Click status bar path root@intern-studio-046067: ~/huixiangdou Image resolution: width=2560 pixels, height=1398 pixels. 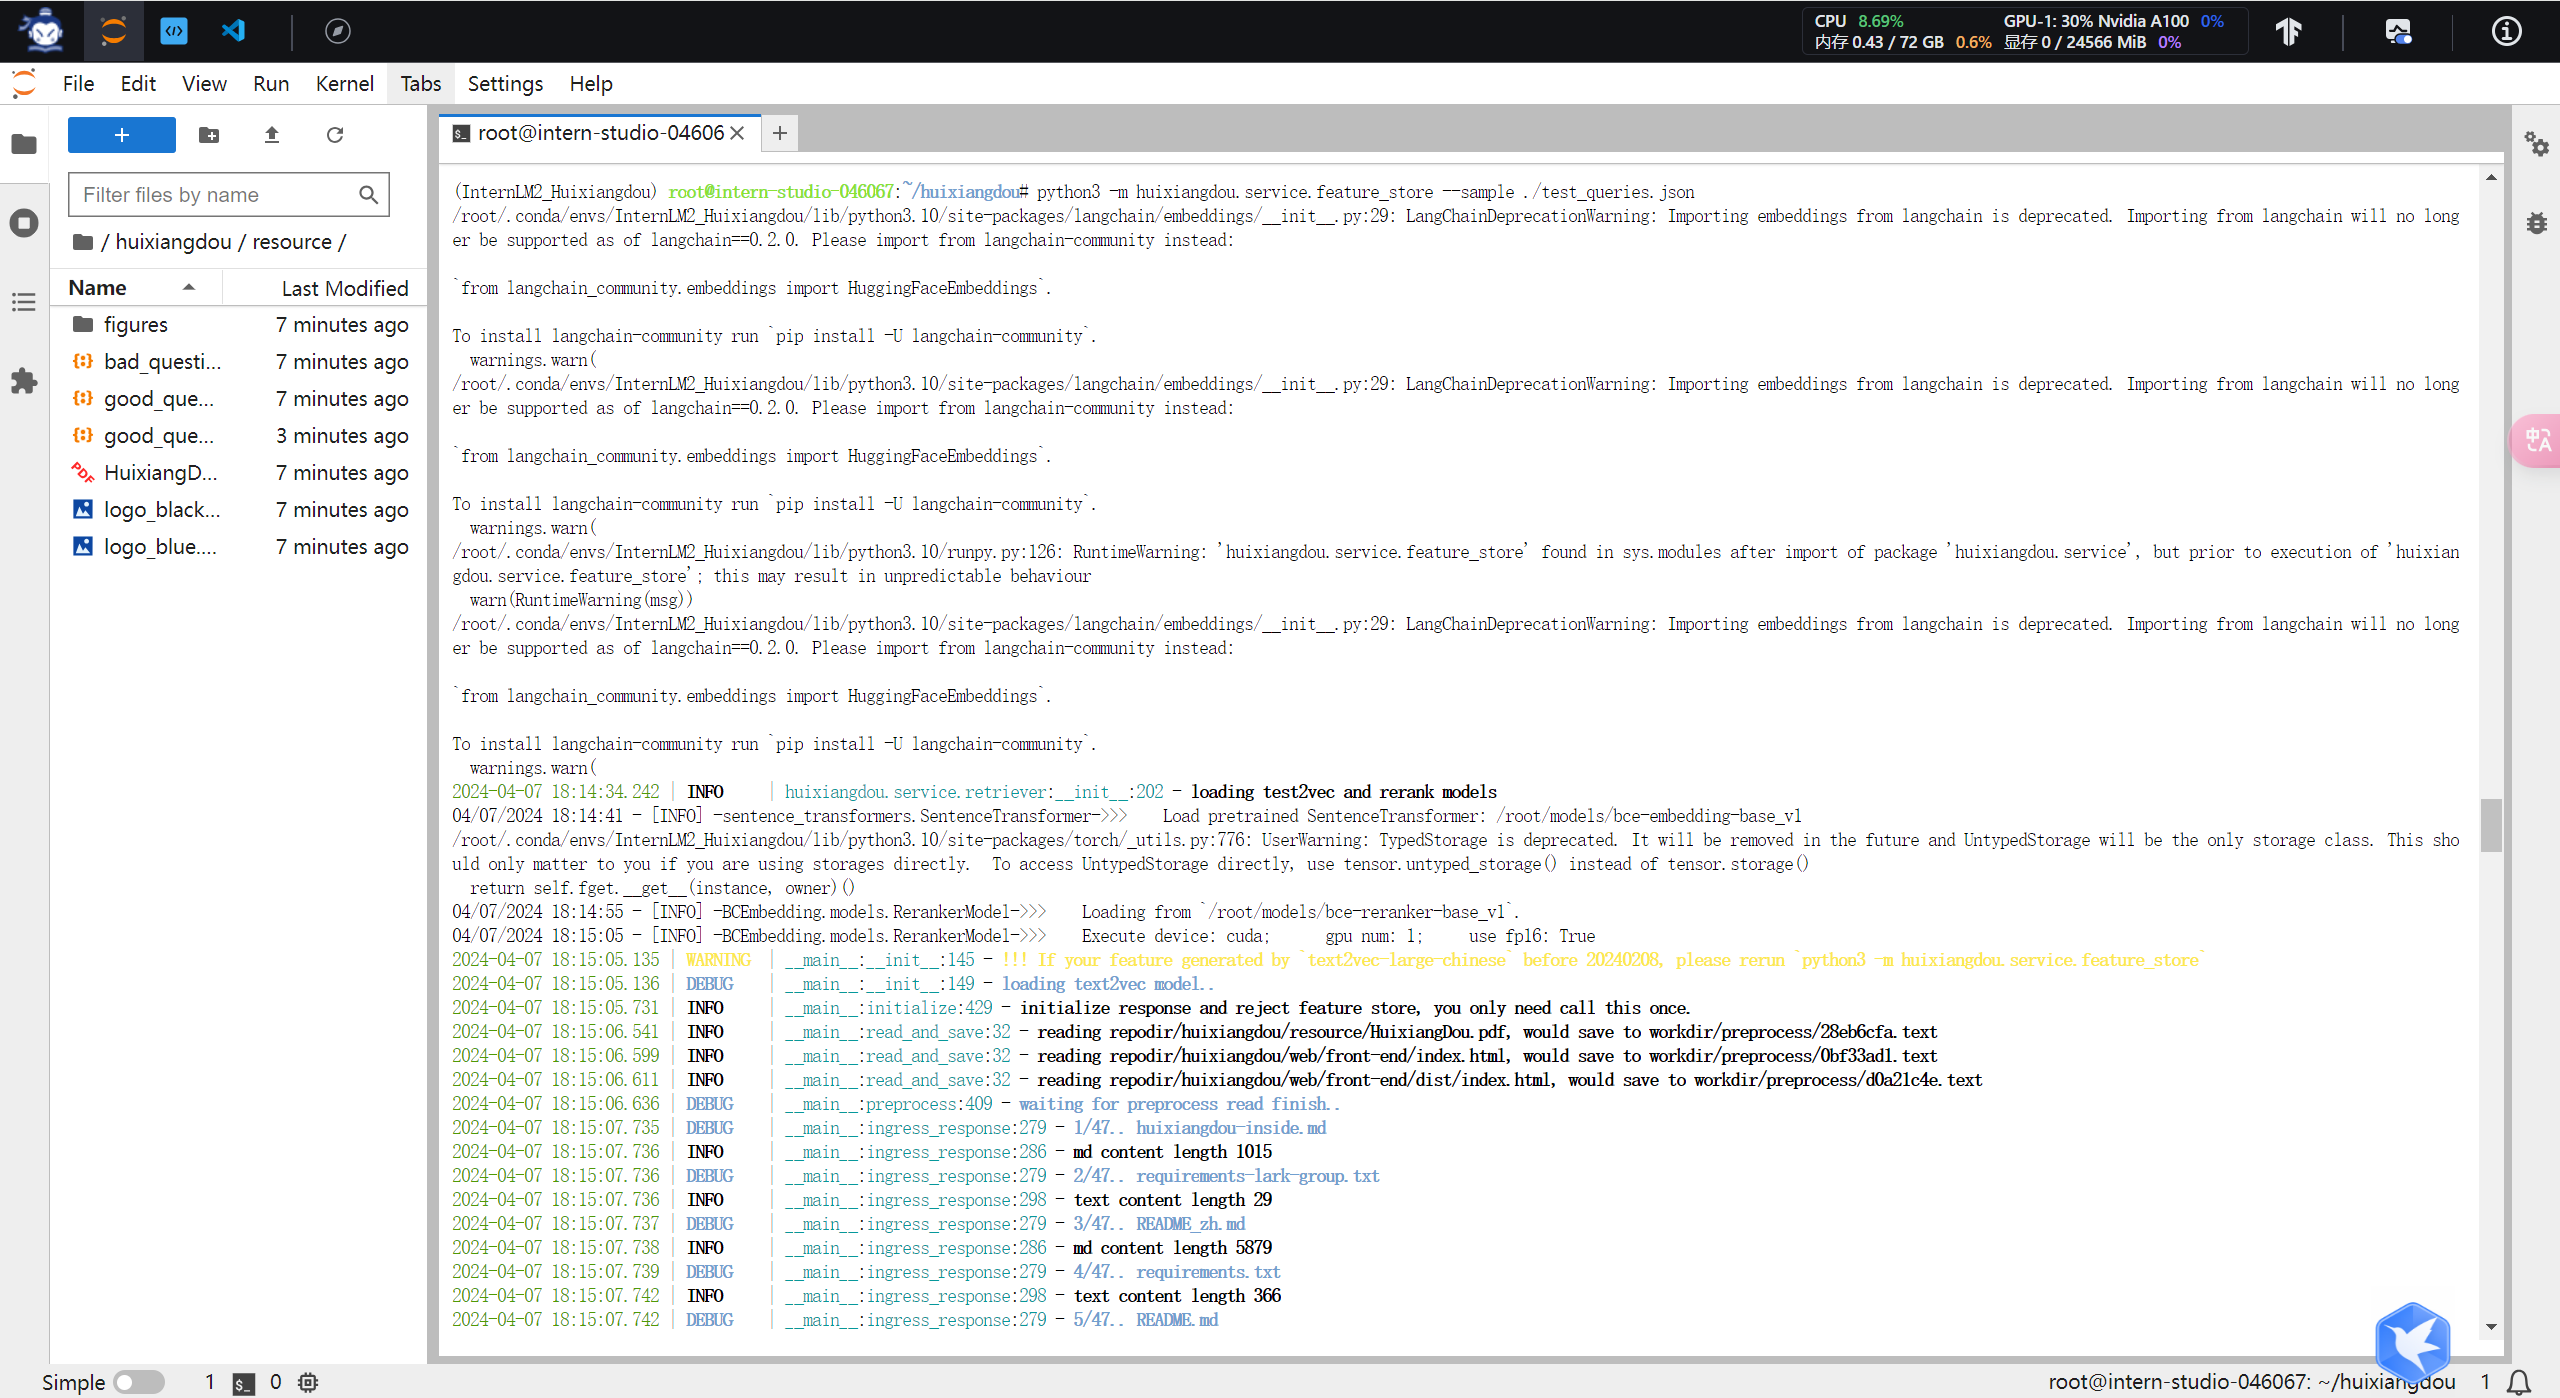2252,1382
